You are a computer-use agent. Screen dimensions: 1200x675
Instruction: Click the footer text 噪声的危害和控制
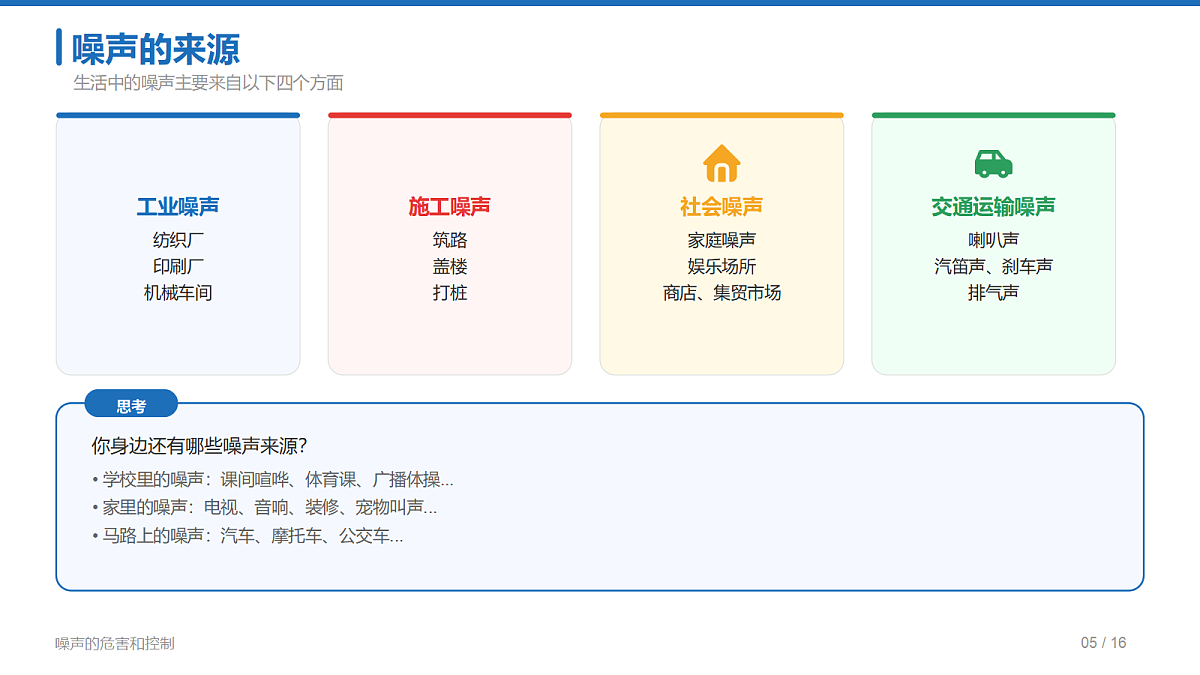coord(115,643)
